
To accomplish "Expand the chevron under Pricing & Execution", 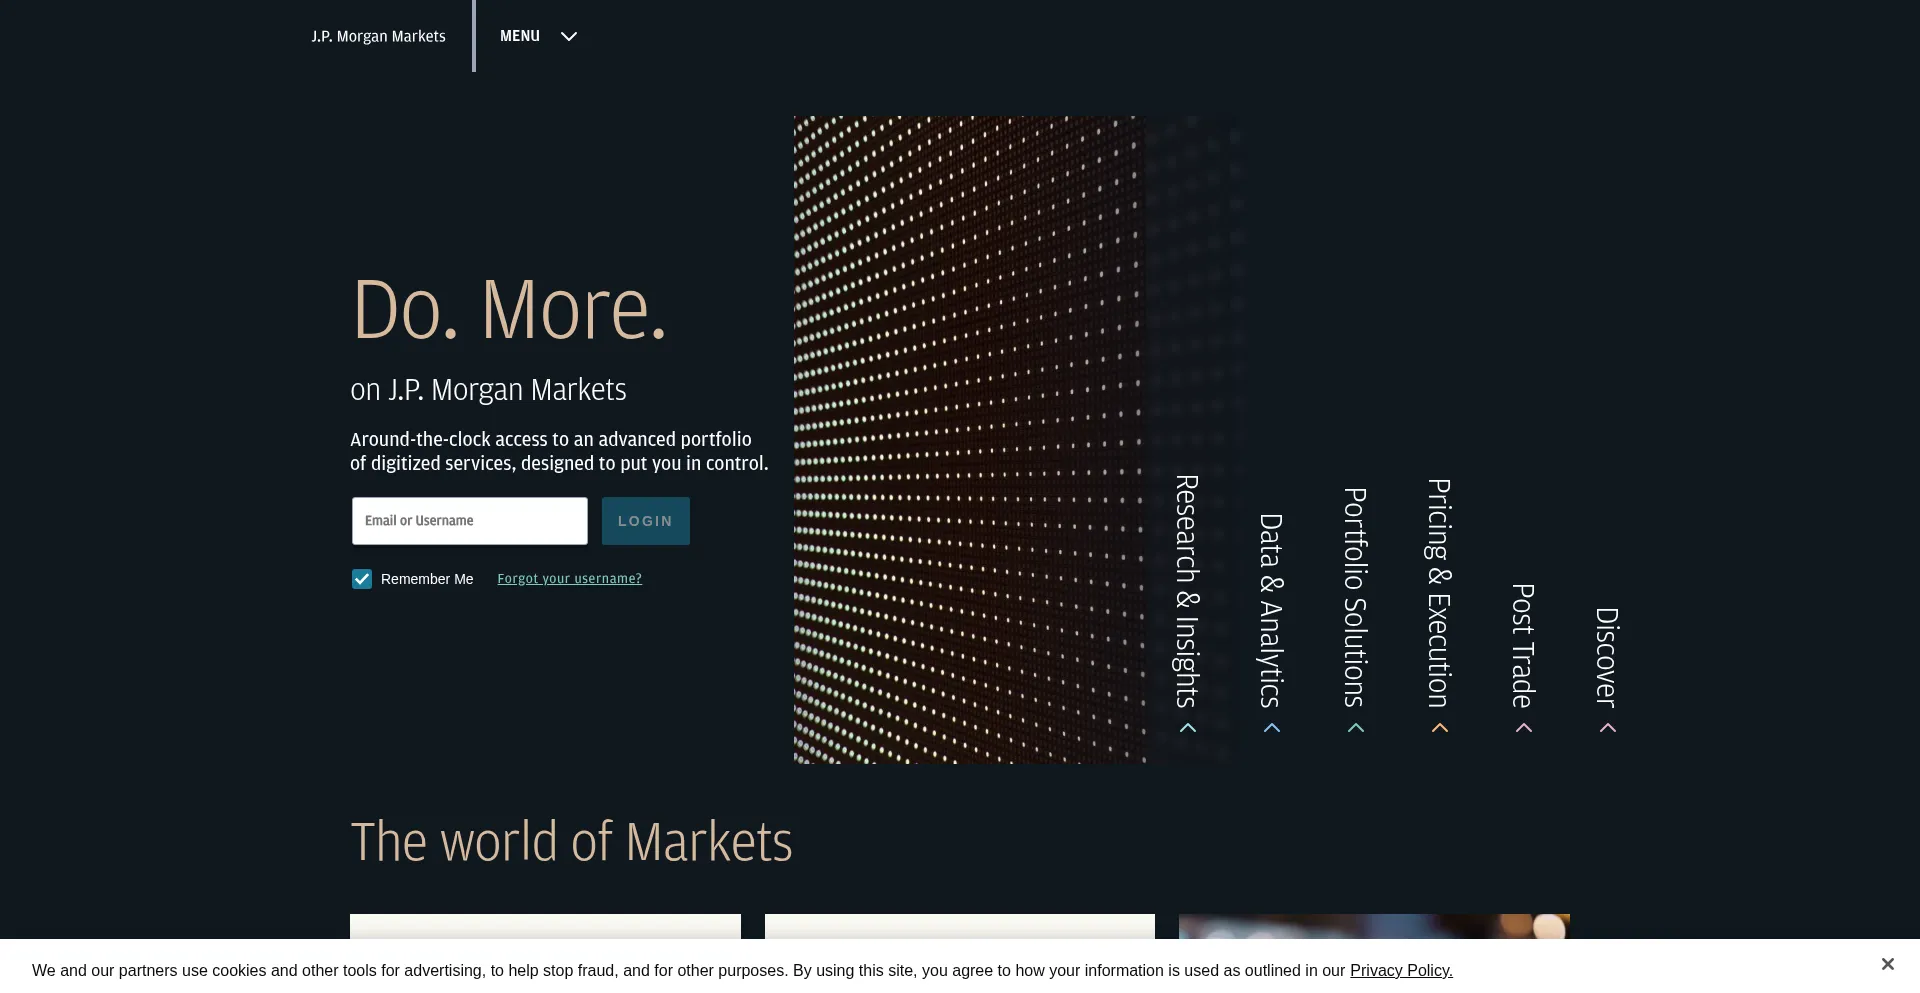I will click(x=1440, y=728).
